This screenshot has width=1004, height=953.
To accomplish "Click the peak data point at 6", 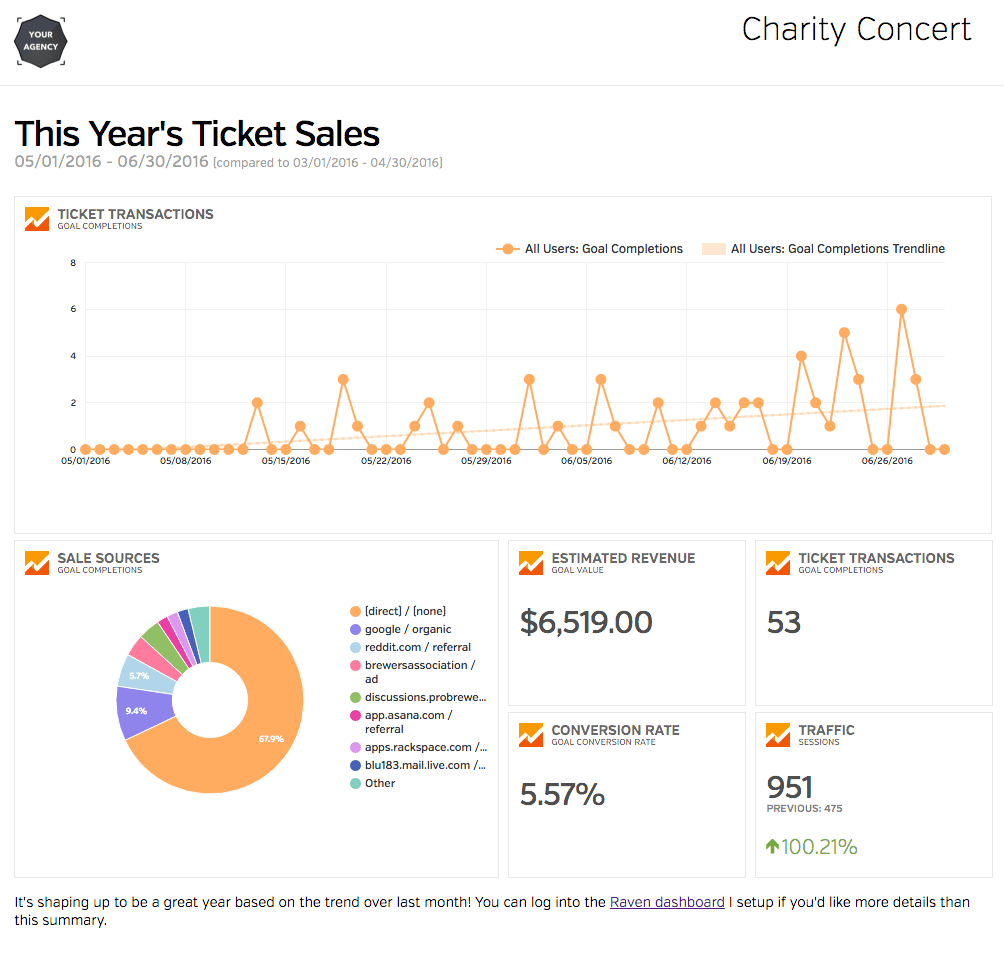I will 901,309.
